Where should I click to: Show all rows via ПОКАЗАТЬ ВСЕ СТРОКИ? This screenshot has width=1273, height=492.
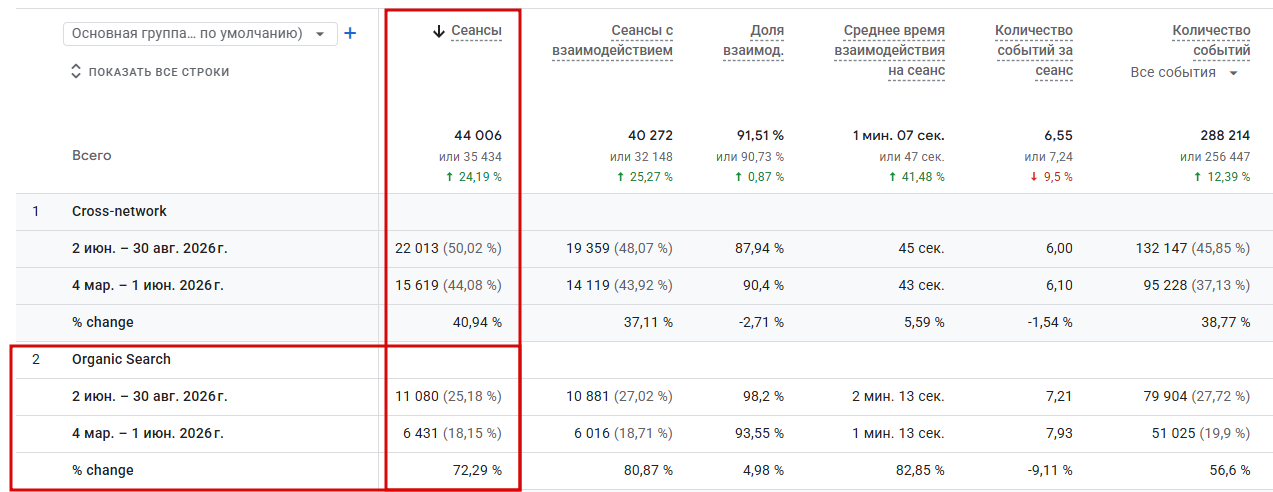(150, 72)
